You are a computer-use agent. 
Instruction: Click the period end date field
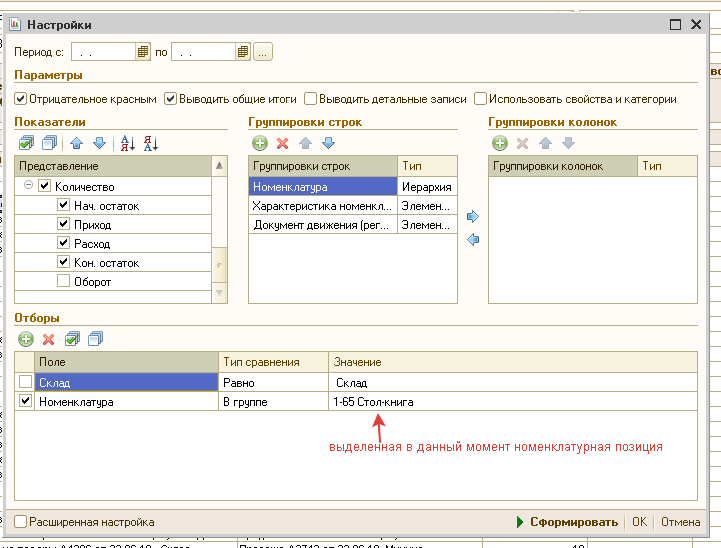[205, 51]
